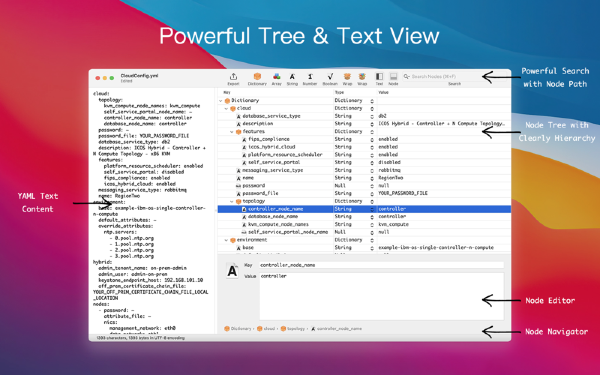600x375 pixels.
Task: Click the 'YOUR_PASSWORD_FILE' value cell
Action: pyautogui.click(x=403, y=194)
